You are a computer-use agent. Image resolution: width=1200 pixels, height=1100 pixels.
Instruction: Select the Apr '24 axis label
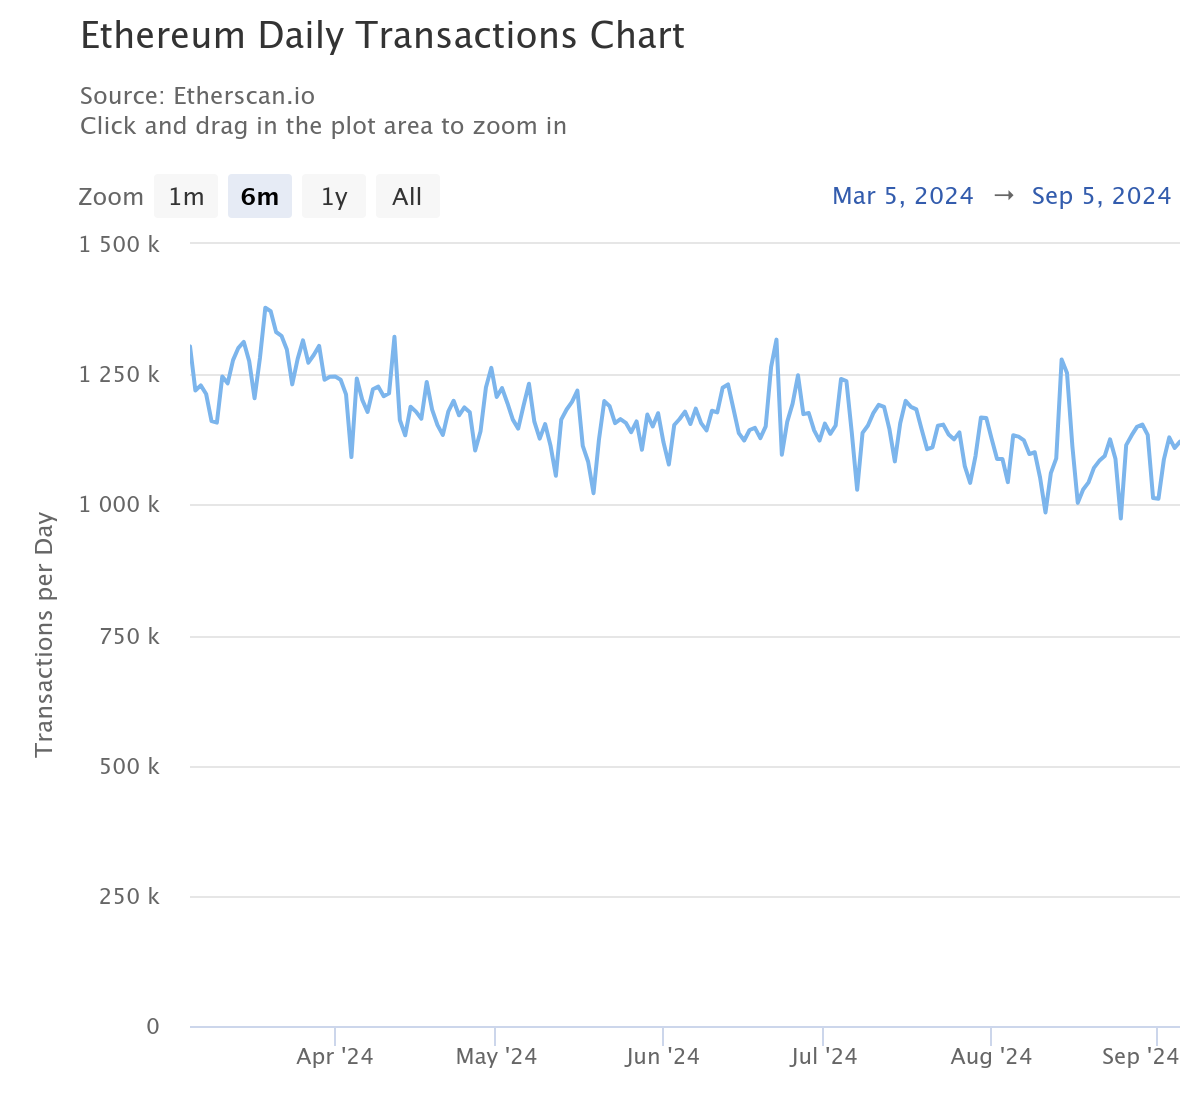coord(334,1056)
